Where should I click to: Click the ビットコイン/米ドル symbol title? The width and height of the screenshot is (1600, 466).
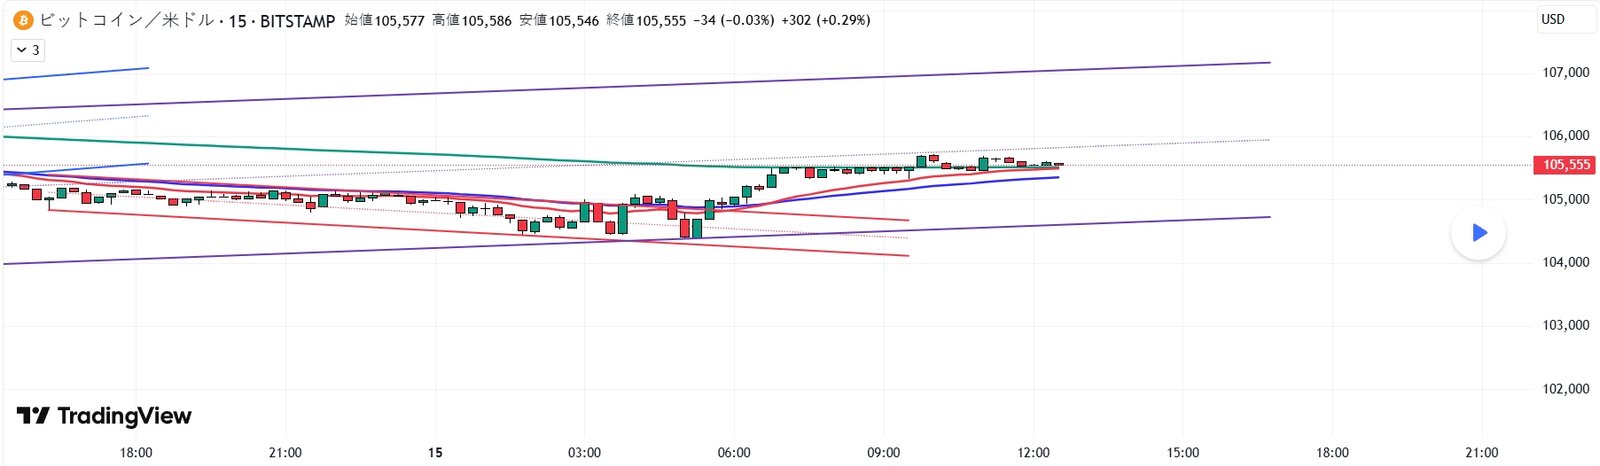point(126,20)
